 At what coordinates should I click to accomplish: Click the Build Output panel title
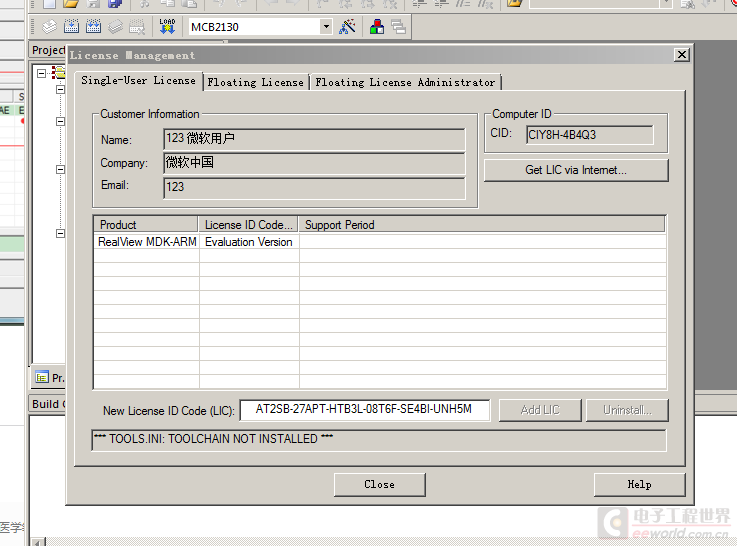point(48,404)
